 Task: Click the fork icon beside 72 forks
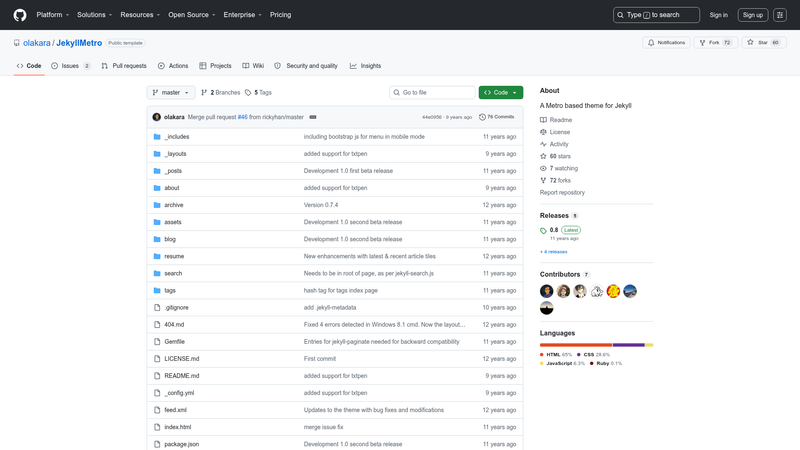[543, 181]
